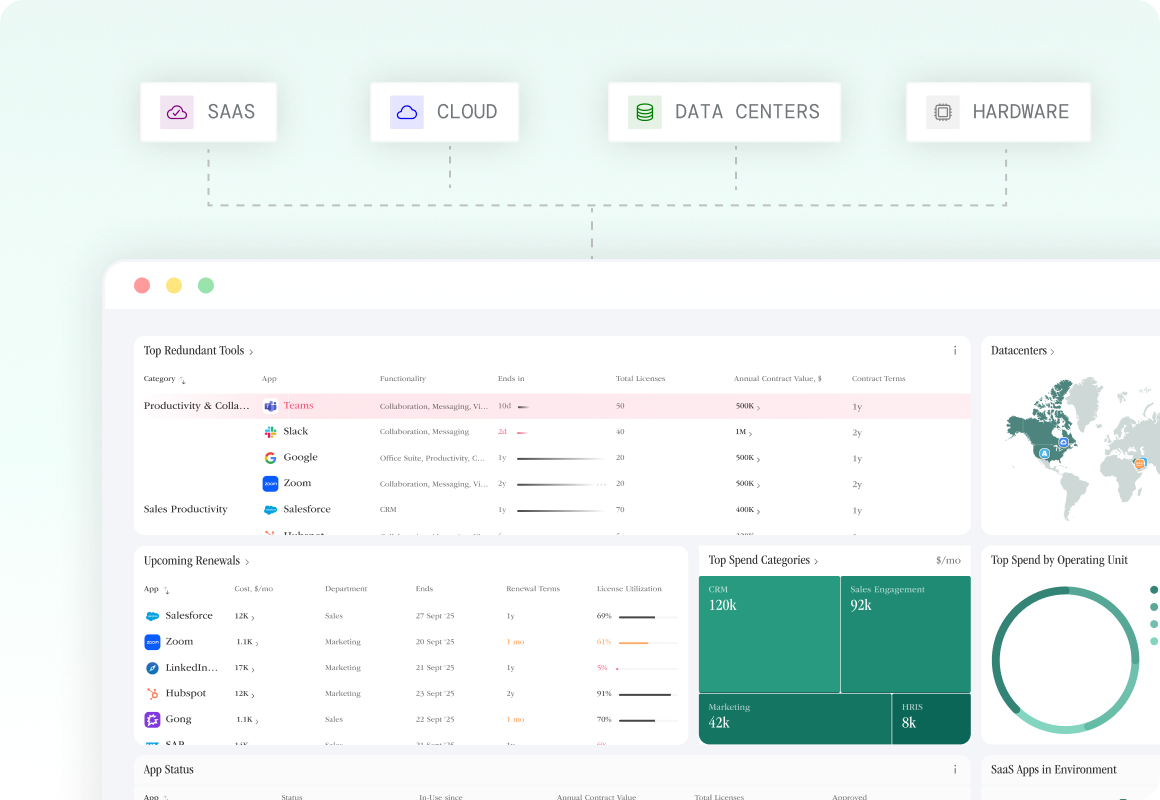Click the red window close dot
Screen dimensions: 1160x800
click(x=142, y=286)
